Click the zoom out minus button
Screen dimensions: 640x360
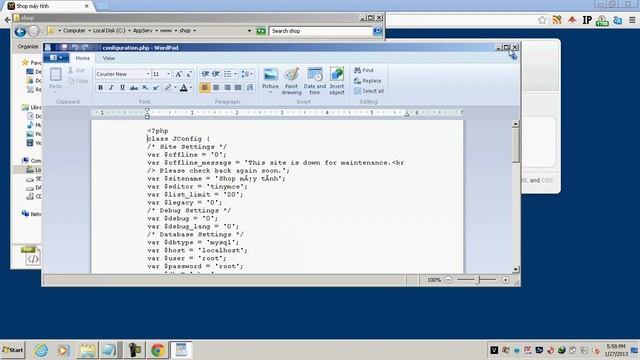[448, 280]
